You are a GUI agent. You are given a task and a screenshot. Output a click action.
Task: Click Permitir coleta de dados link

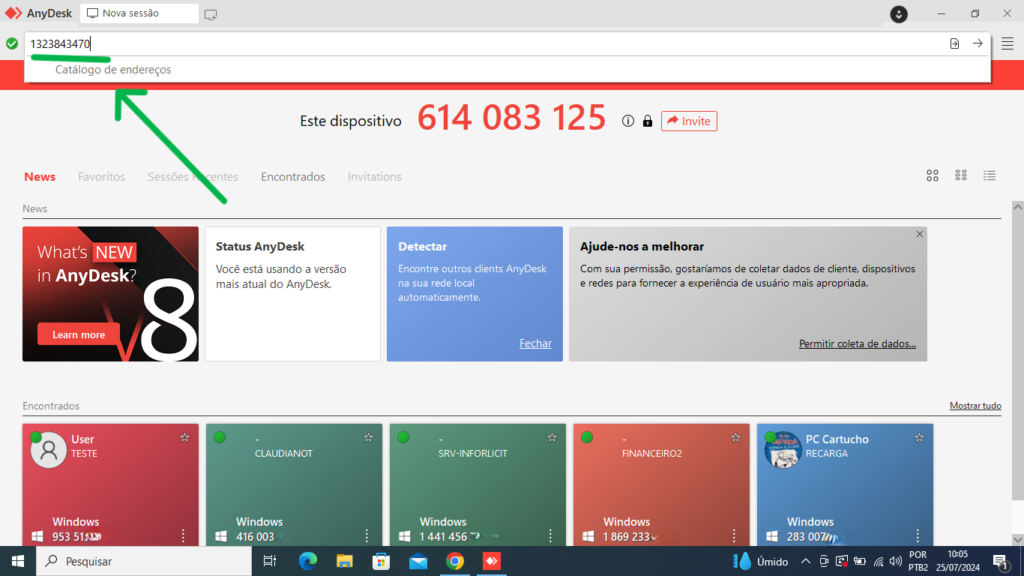857,344
